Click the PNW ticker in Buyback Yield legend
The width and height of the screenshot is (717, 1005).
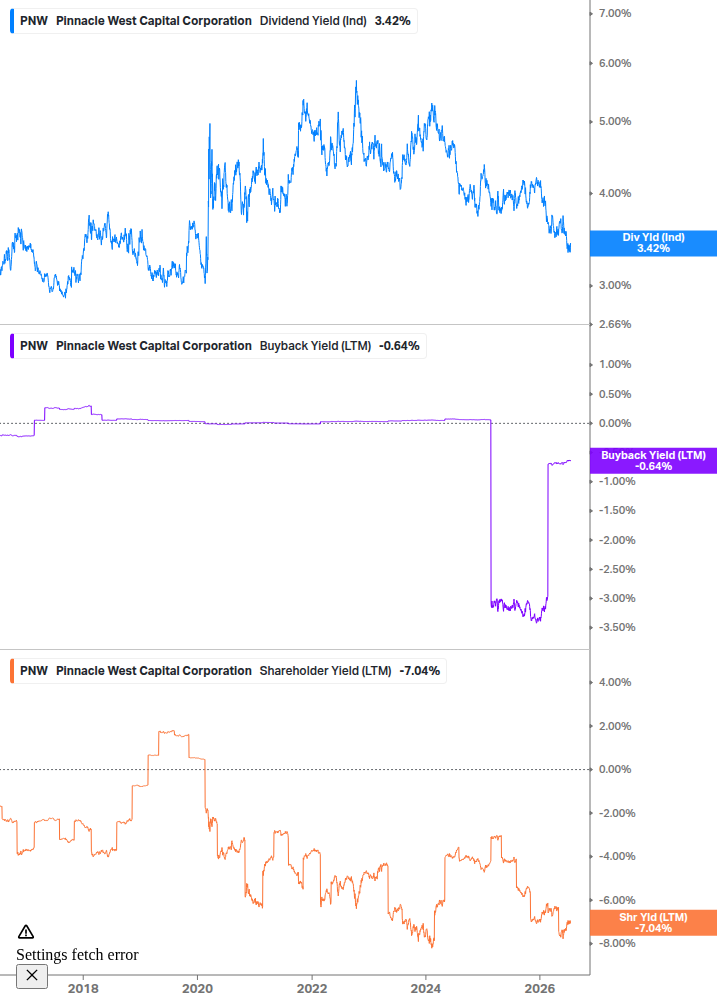pos(34,346)
